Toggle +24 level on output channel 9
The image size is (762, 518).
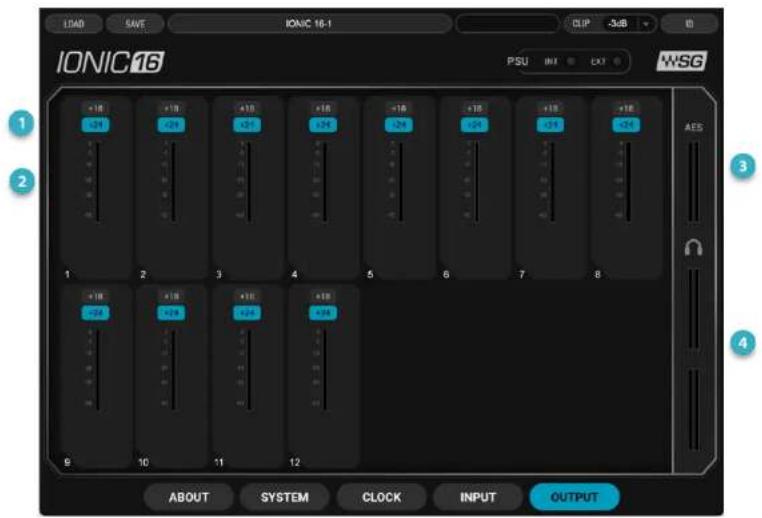click(96, 312)
